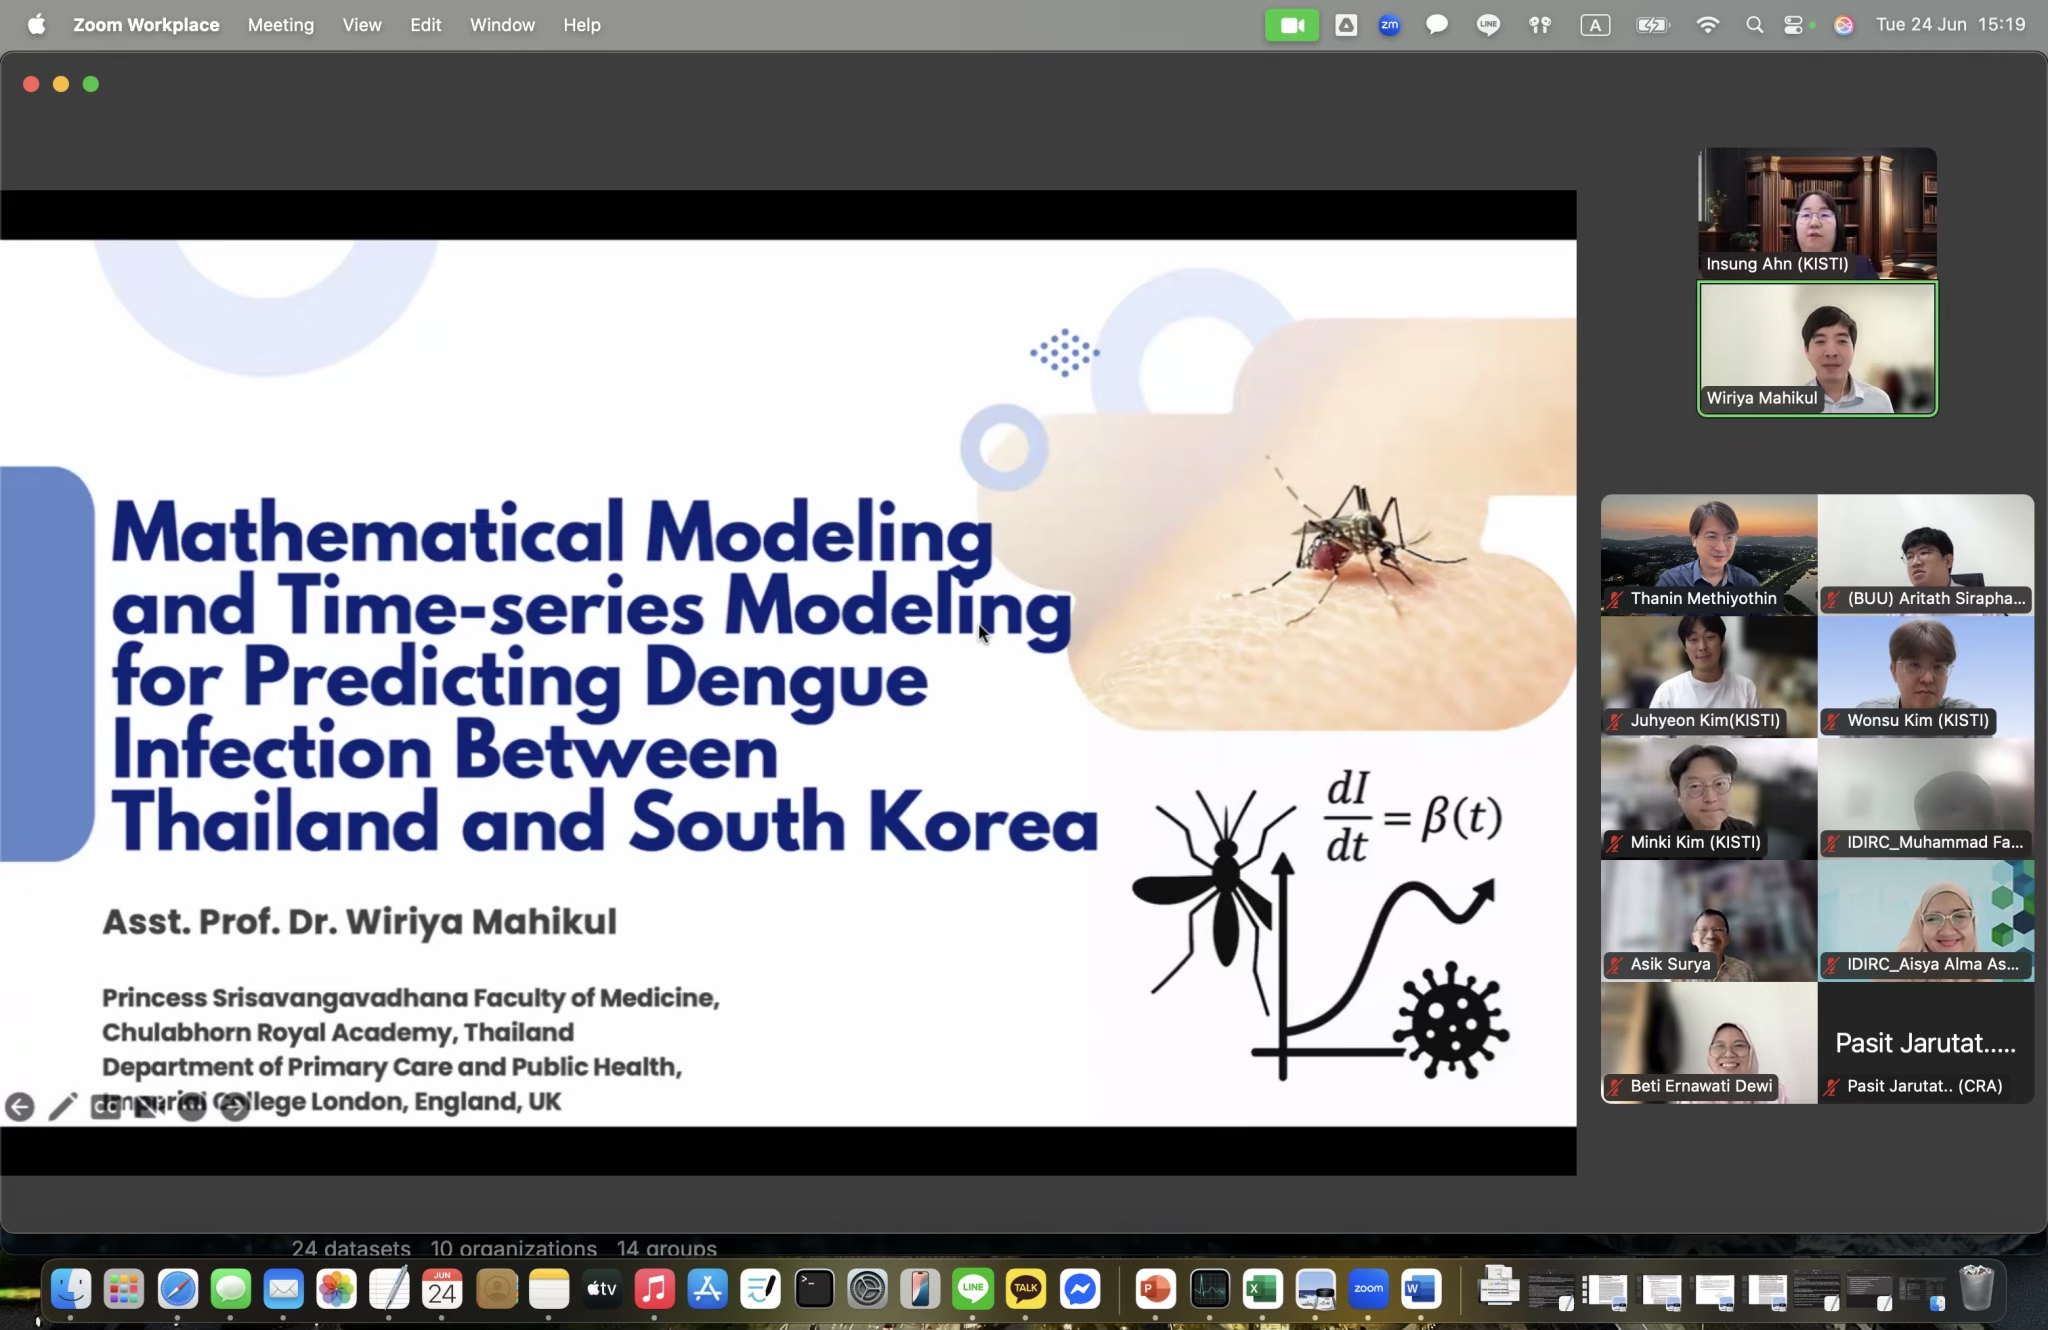
Task: Open Activity Monitor from the Dock
Action: pos(1209,1289)
